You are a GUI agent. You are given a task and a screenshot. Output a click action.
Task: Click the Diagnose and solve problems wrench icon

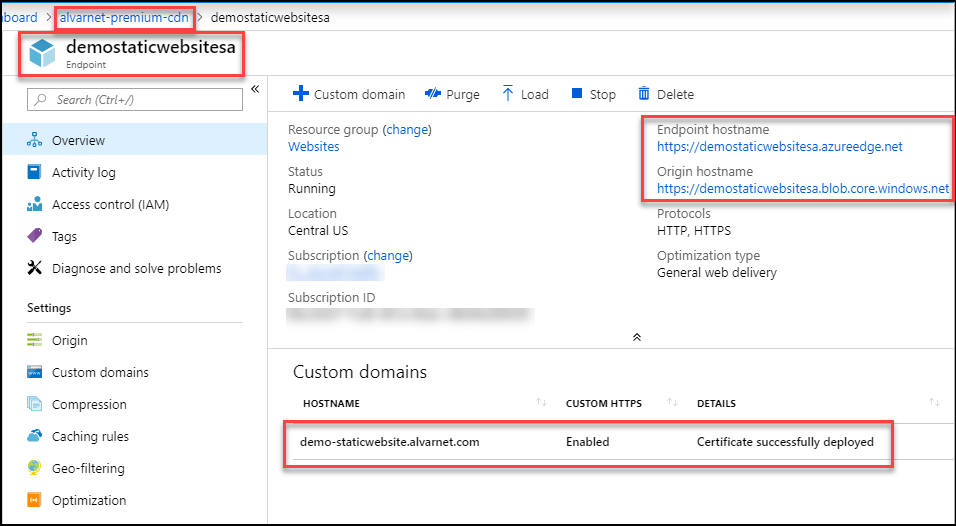35,268
